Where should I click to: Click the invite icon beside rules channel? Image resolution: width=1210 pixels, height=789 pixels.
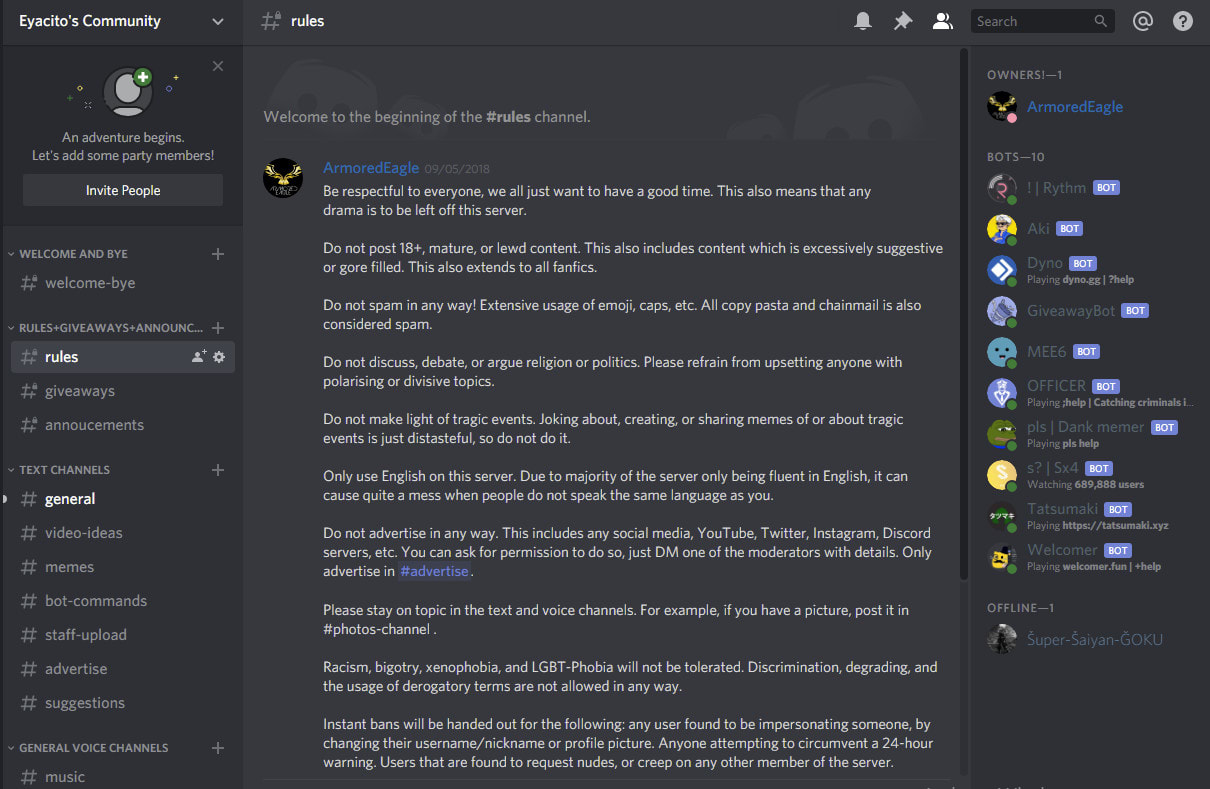click(199, 357)
